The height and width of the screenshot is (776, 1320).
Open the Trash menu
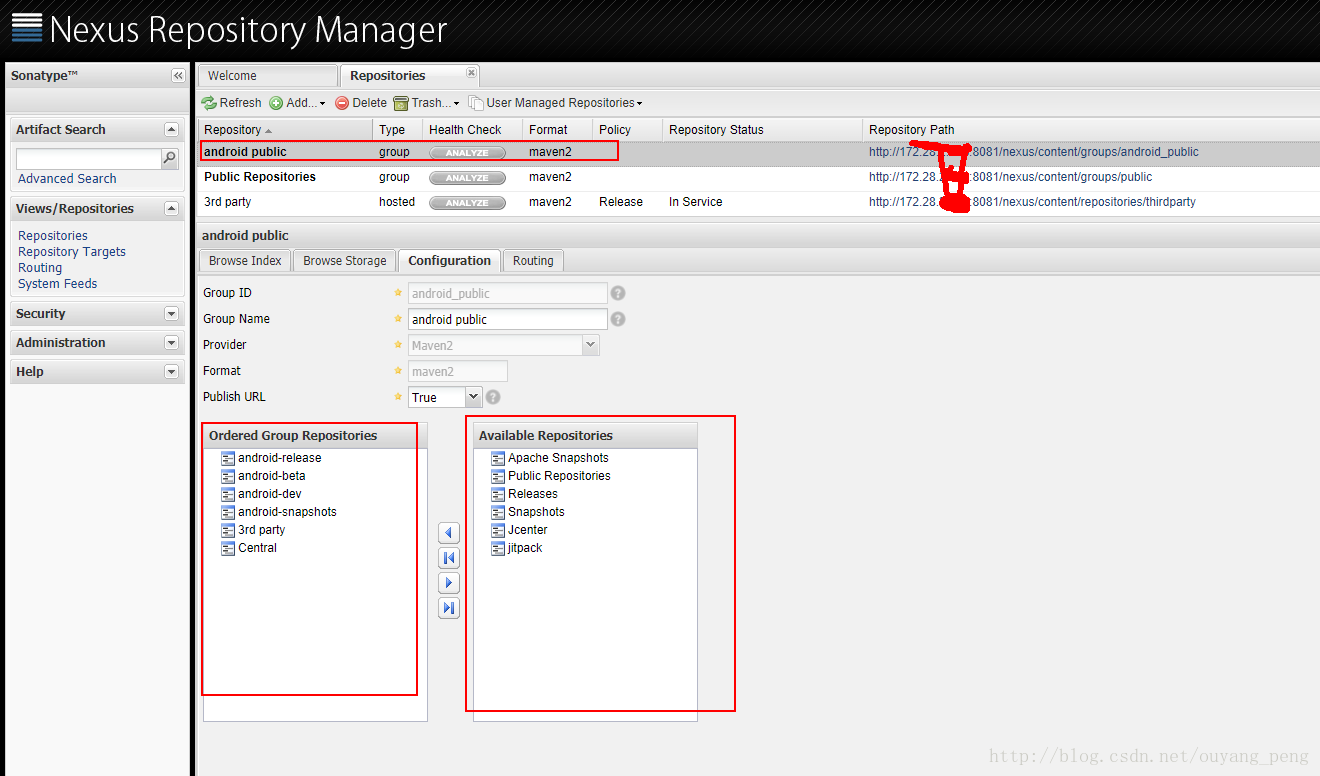[427, 103]
